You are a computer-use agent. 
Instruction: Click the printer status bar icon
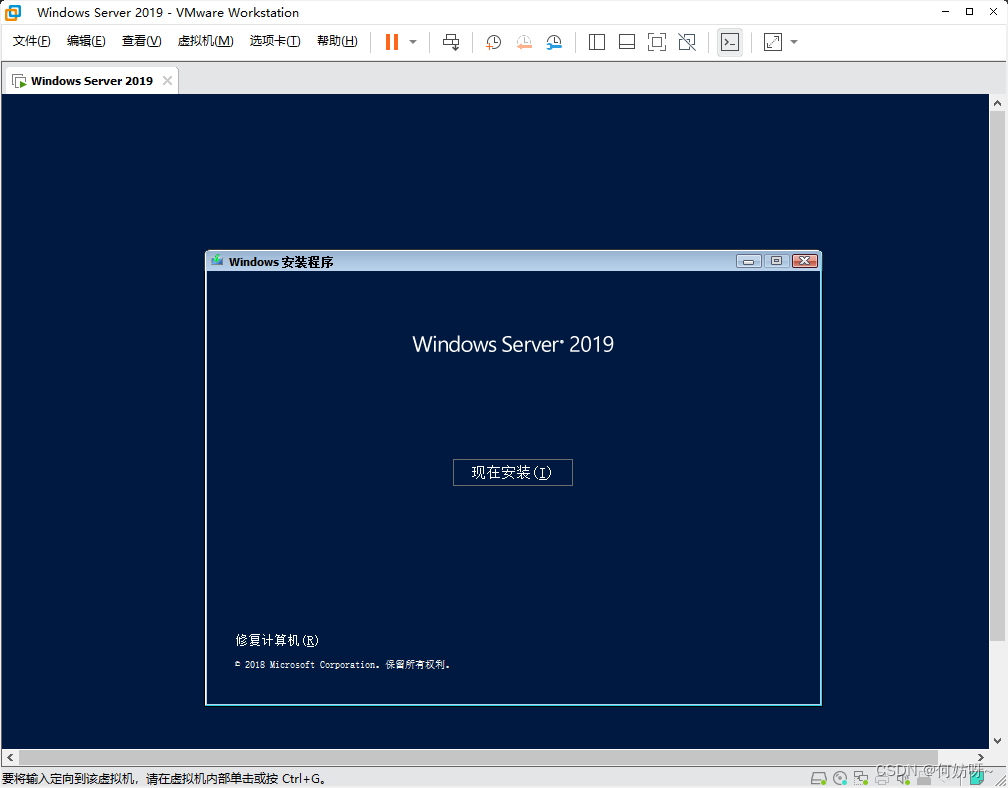click(882, 779)
